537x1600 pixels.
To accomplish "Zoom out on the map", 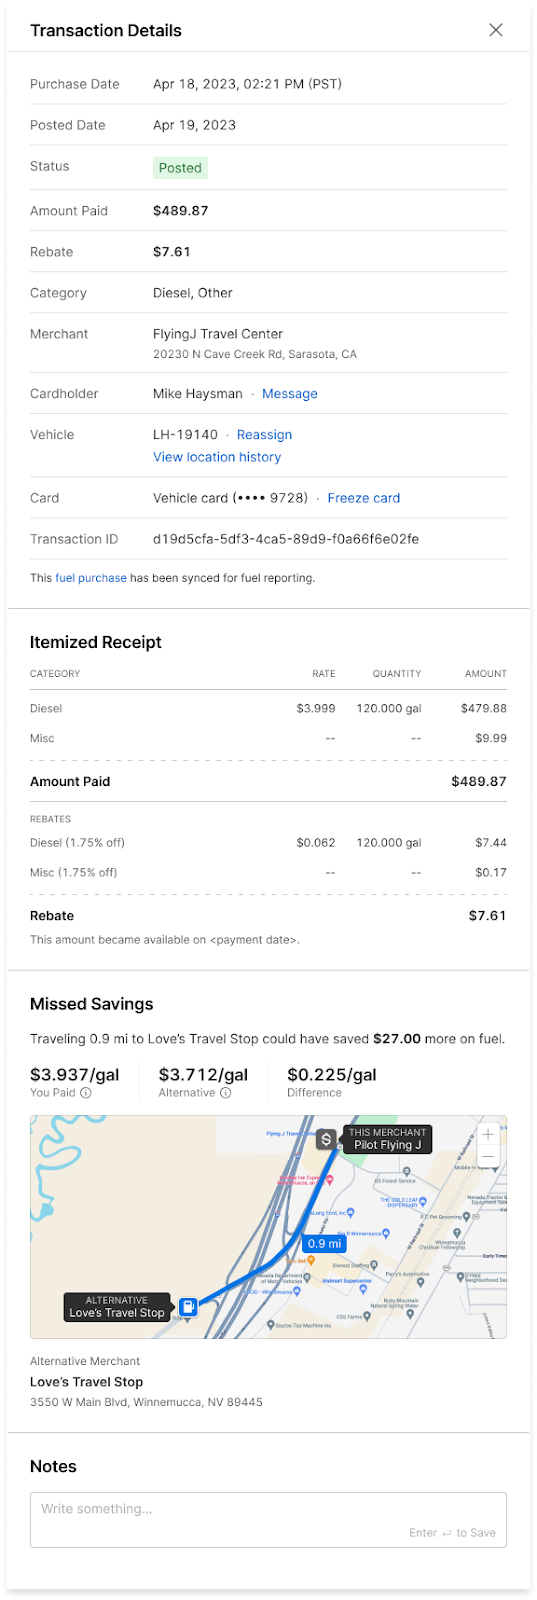I will pyautogui.click(x=488, y=1156).
